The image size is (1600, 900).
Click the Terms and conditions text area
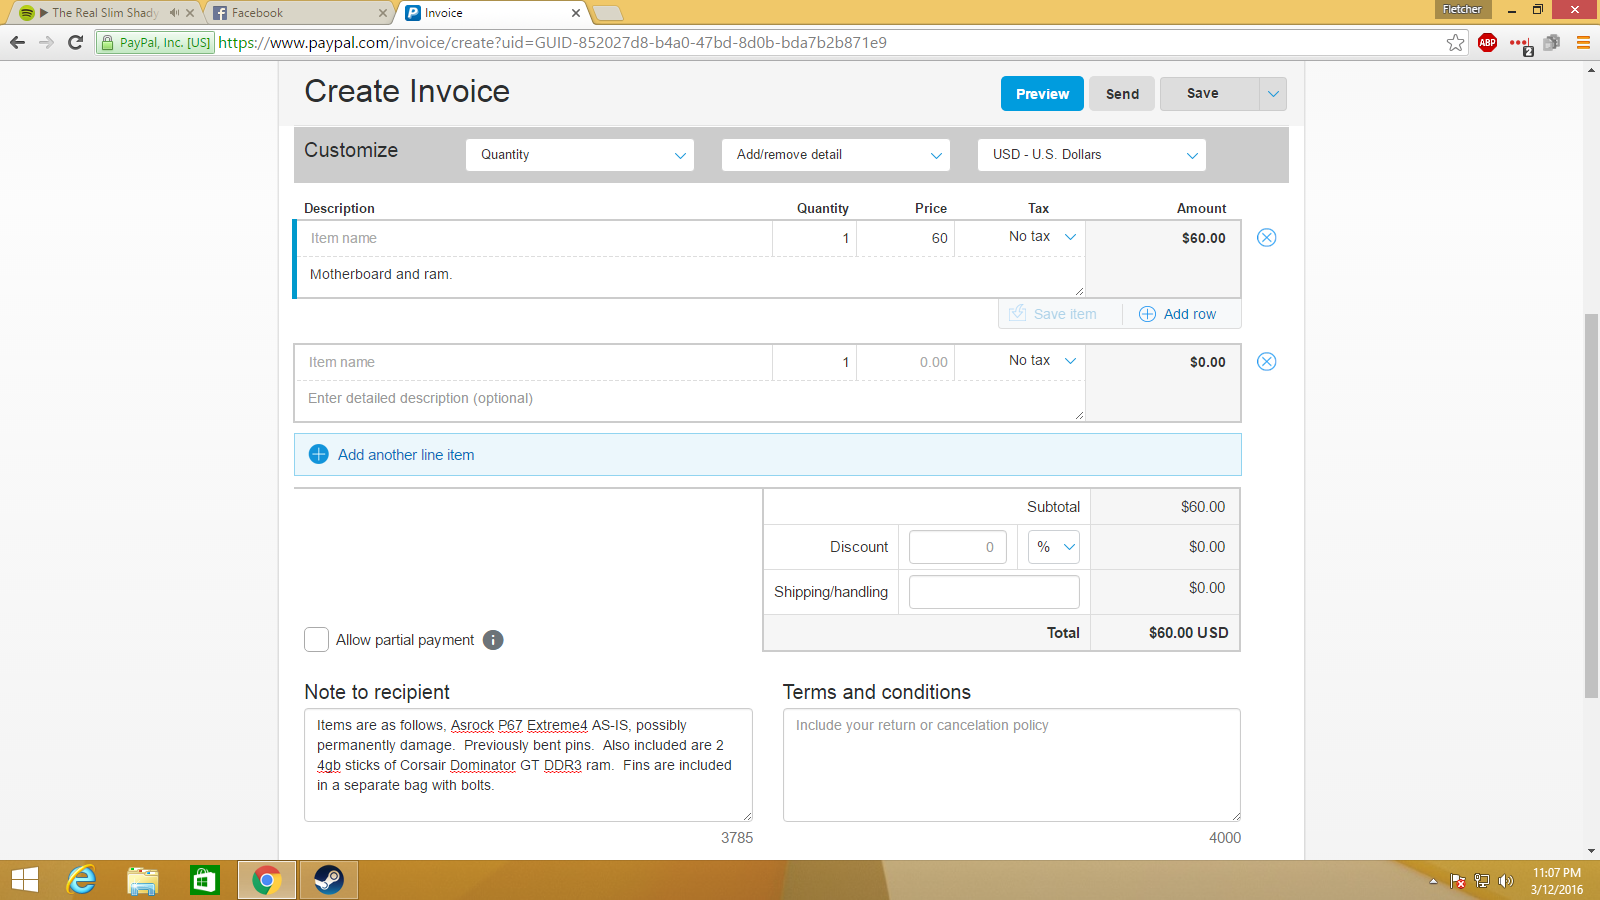point(1012,765)
